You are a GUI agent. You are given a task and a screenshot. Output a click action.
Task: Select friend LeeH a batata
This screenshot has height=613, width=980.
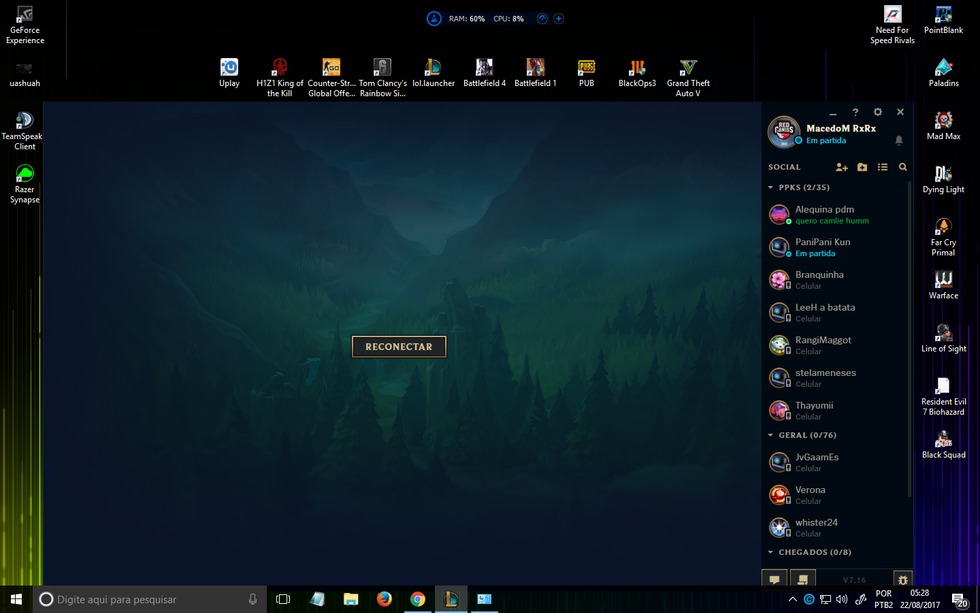(x=836, y=312)
